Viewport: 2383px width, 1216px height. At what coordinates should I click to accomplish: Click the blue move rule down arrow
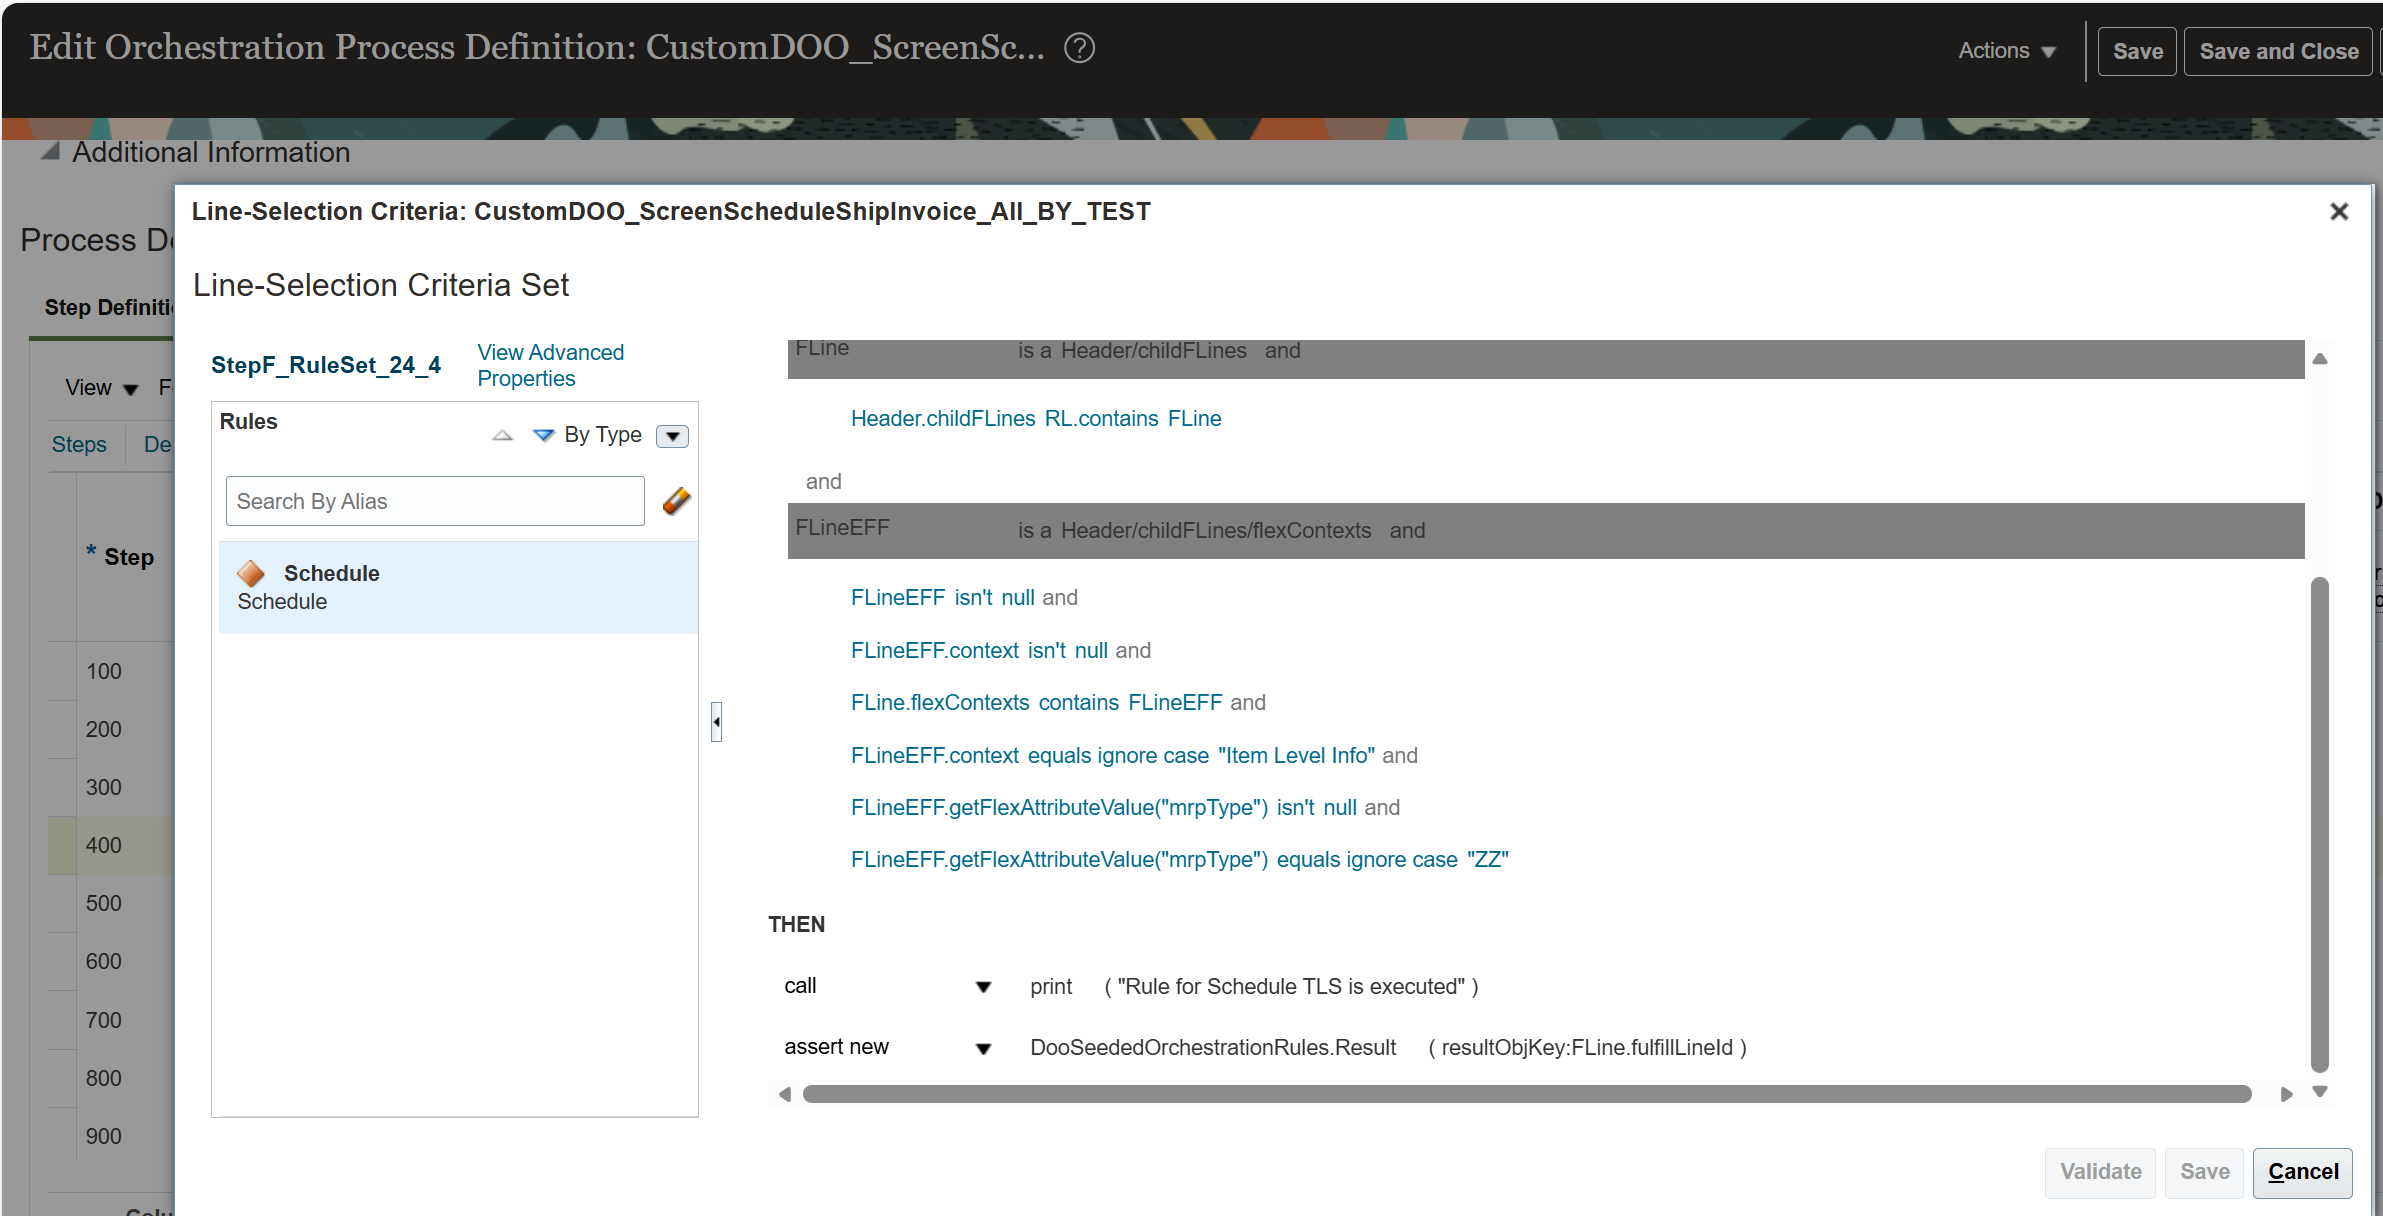(543, 435)
